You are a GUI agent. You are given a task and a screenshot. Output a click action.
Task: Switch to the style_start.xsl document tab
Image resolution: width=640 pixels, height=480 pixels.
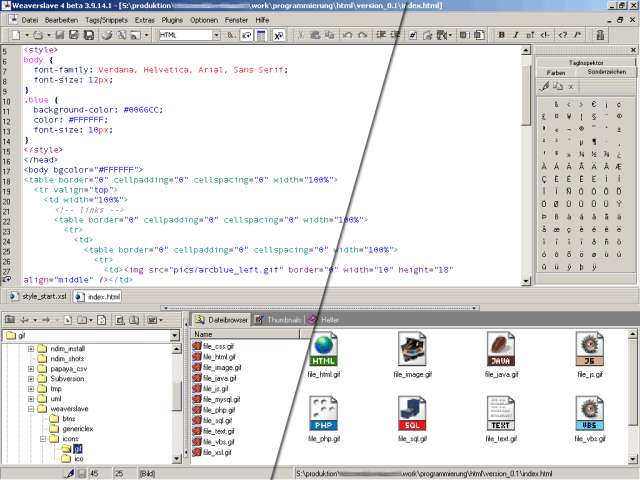point(38,296)
